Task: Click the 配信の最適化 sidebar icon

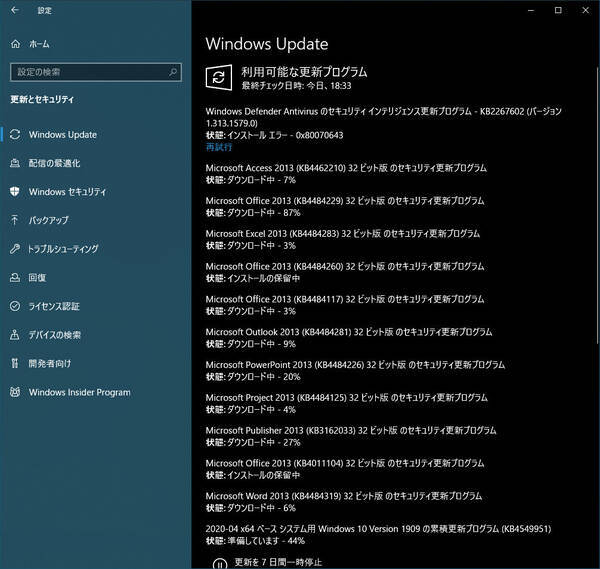Action: pyautogui.click(x=15, y=163)
